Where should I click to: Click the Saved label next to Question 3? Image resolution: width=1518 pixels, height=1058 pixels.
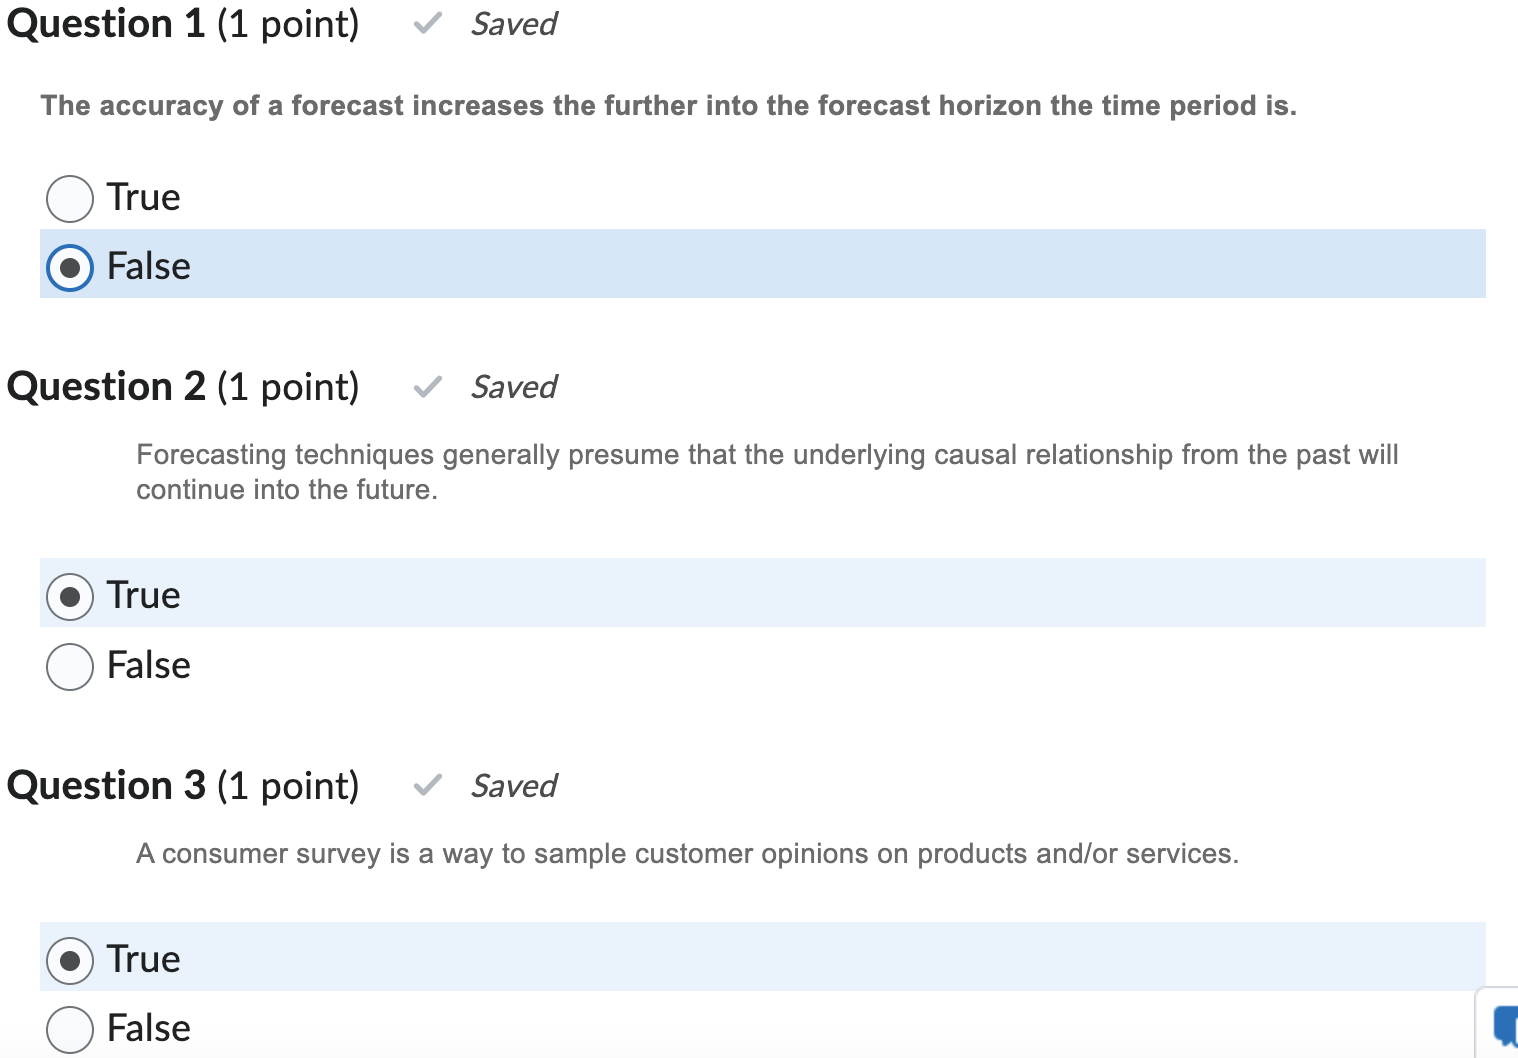(513, 786)
